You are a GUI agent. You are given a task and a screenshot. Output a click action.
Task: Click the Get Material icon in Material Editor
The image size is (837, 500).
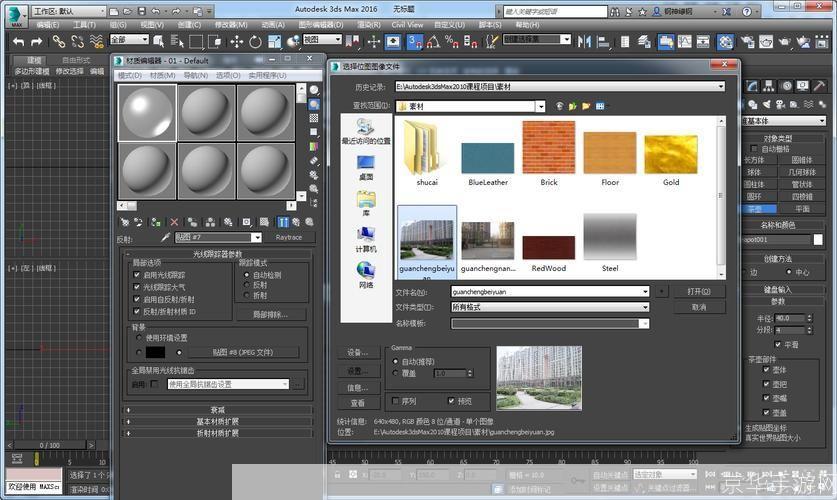click(x=124, y=222)
